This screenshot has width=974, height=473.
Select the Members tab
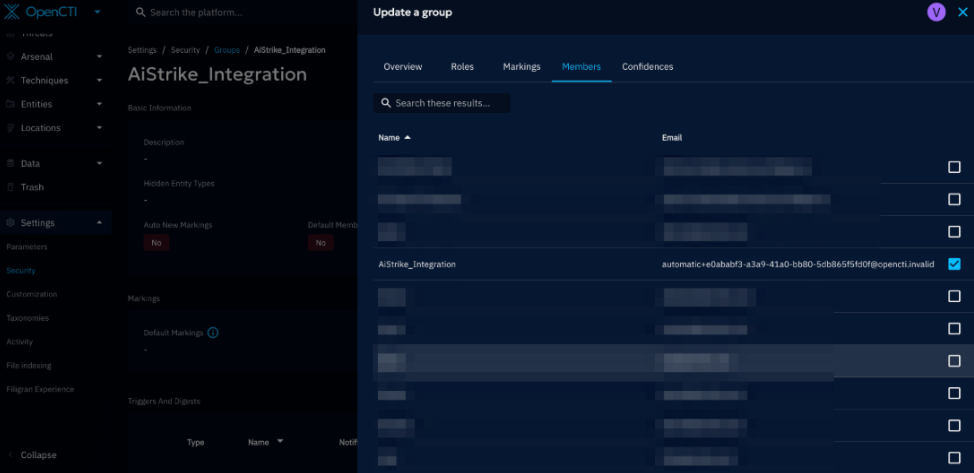point(581,67)
